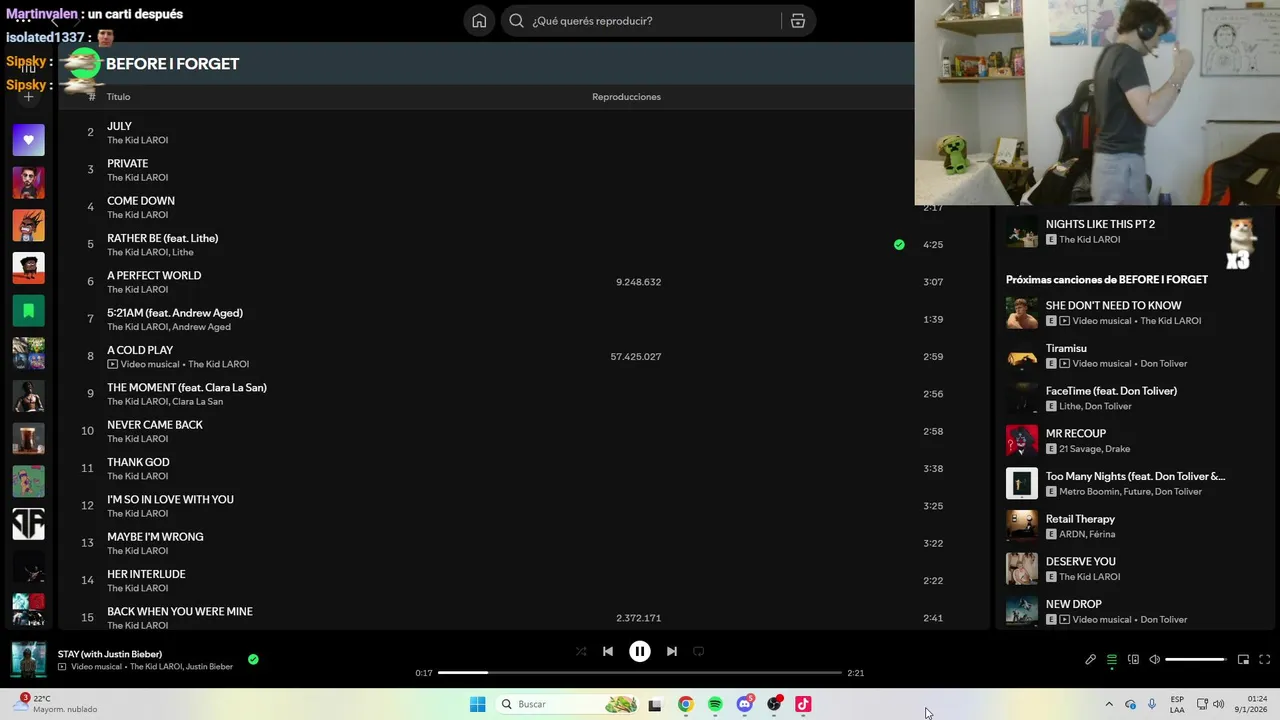The width and height of the screenshot is (1280, 720).
Task: Toggle the green saved checkmark on RATHER BE row
Action: [x=899, y=244]
